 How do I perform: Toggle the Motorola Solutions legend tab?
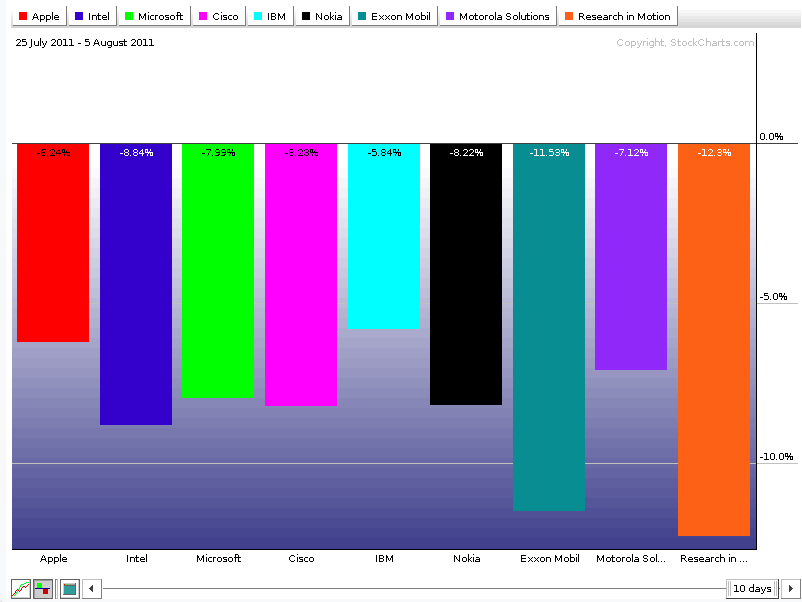[x=498, y=16]
